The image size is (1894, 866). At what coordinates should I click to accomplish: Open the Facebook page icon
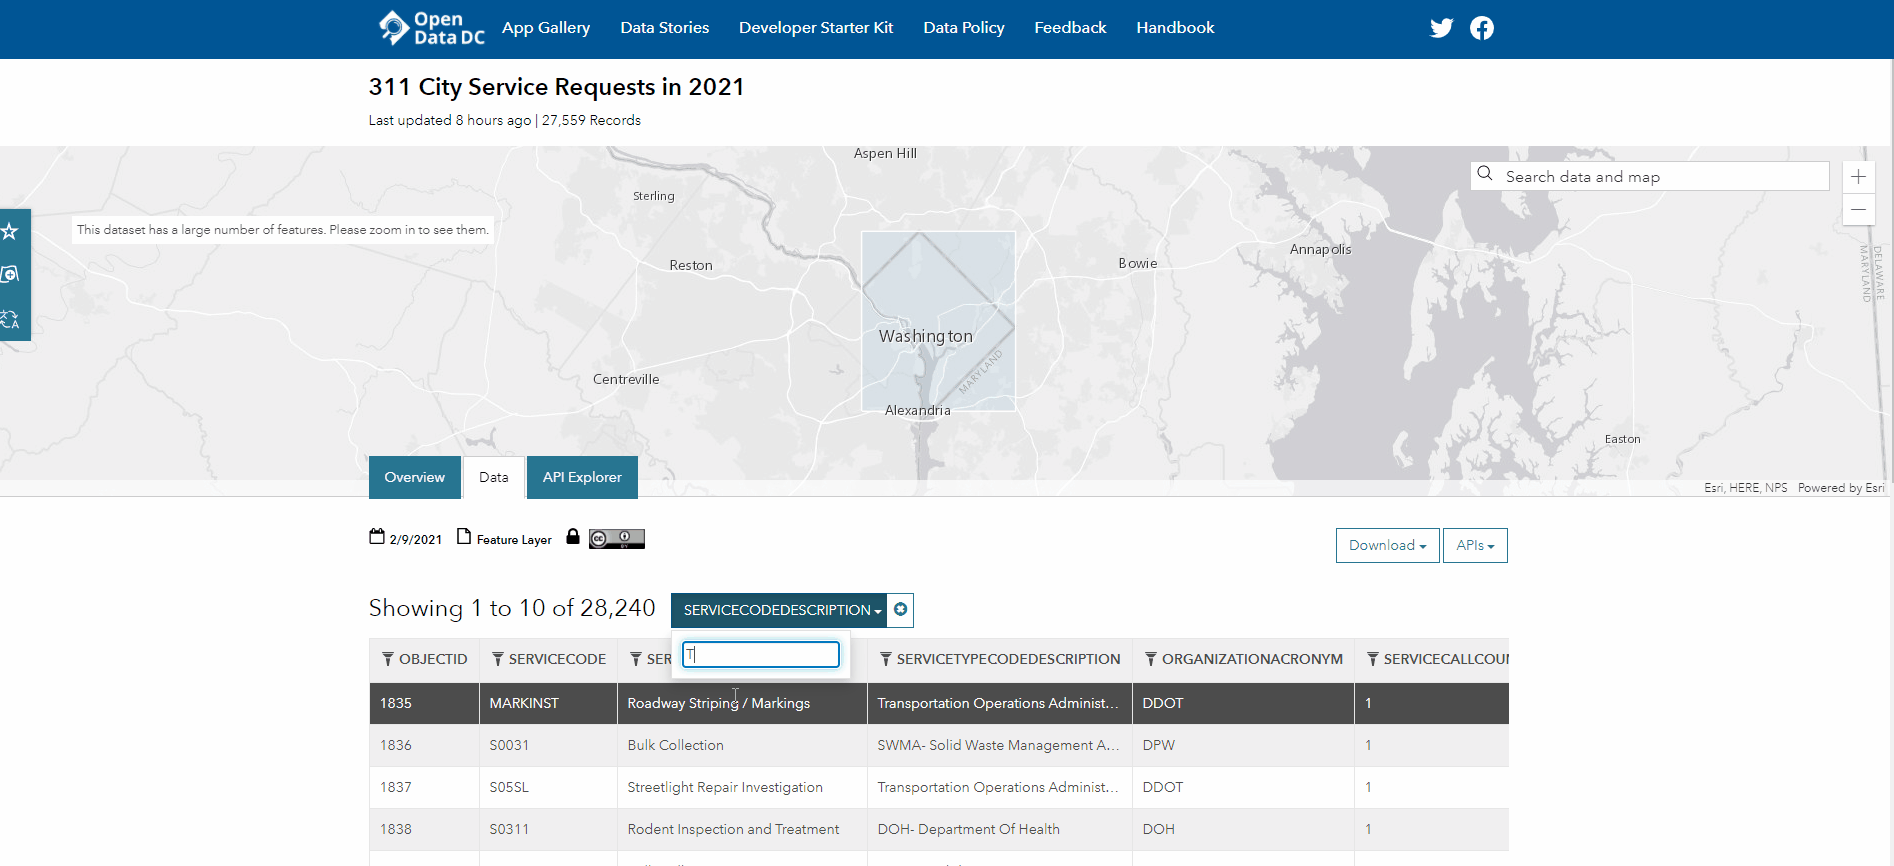point(1482,28)
